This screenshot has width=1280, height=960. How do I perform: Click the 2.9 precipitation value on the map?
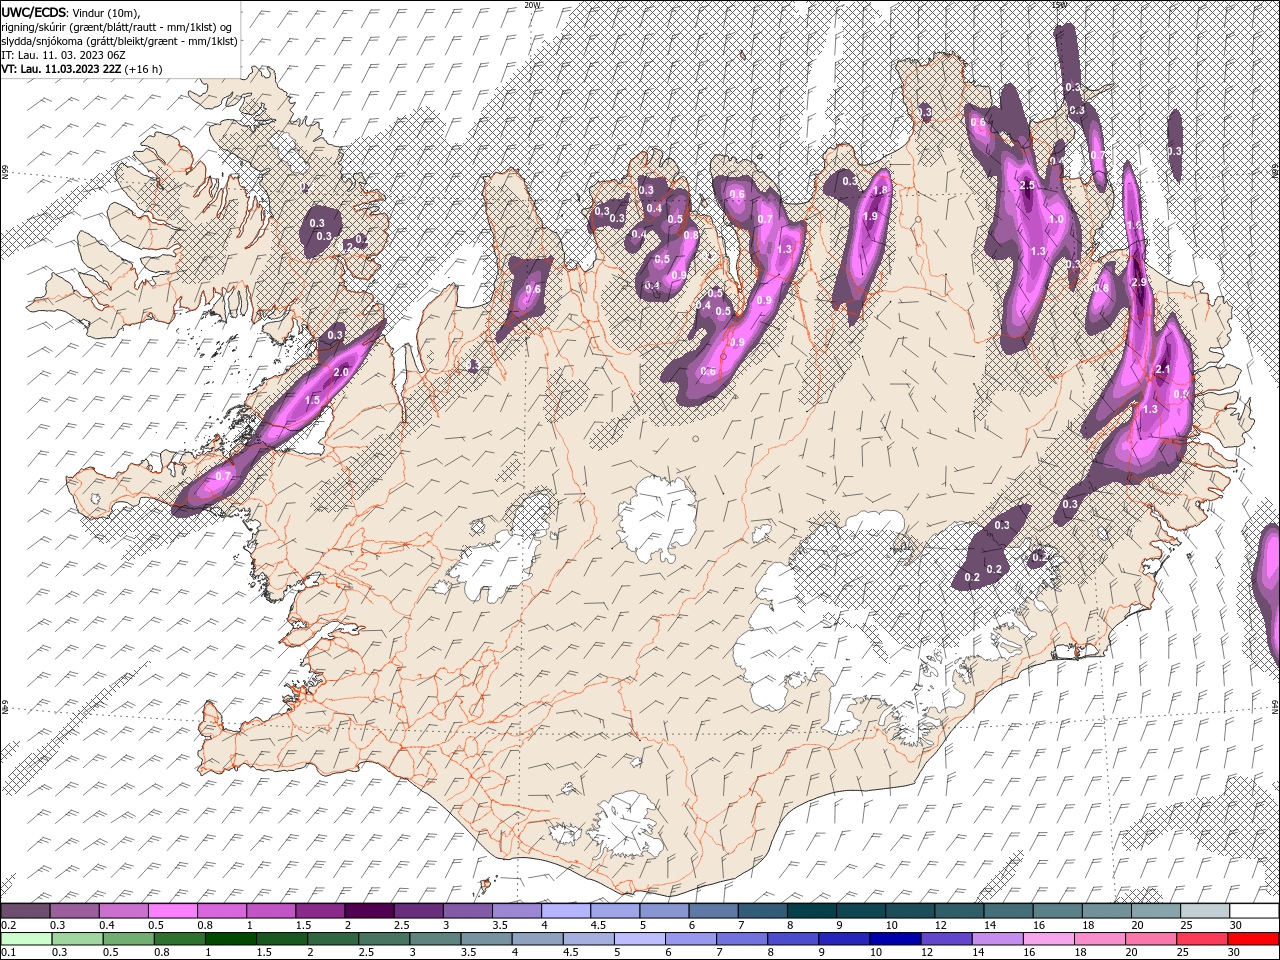coord(1138,283)
